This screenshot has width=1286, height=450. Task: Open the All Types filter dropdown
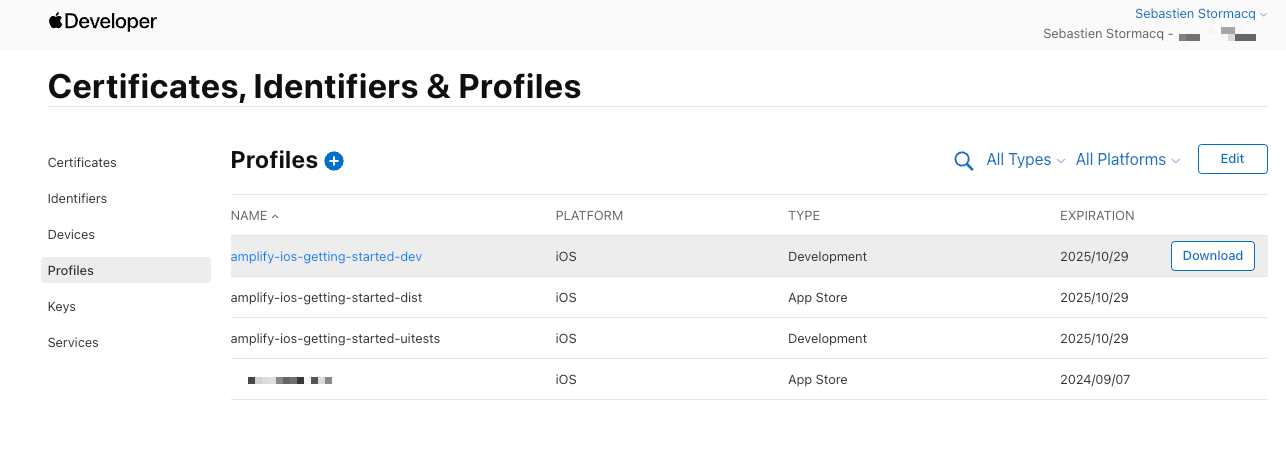[1024, 160]
